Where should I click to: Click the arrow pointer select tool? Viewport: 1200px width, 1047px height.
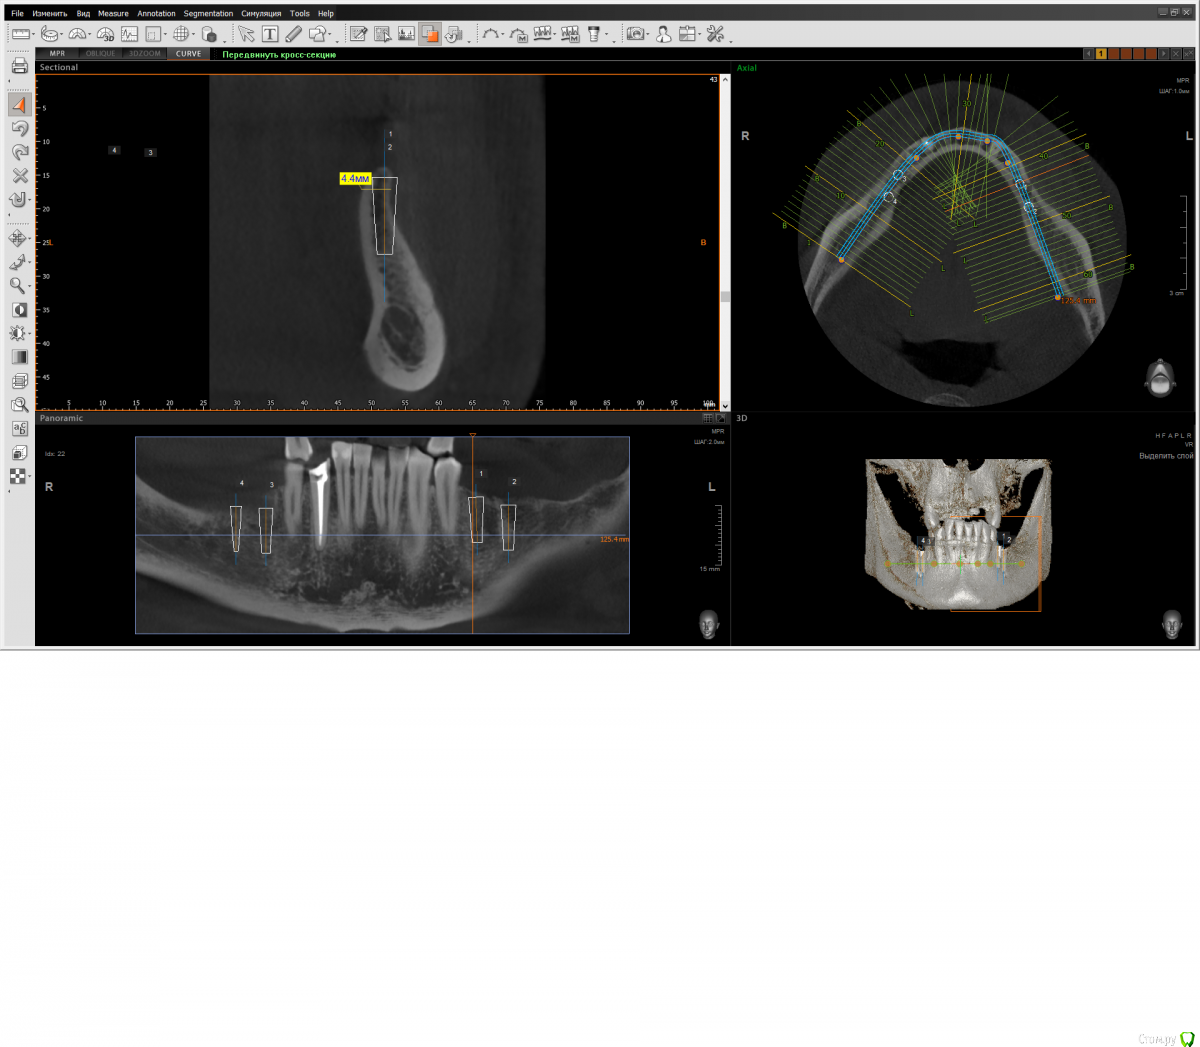tap(246, 34)
